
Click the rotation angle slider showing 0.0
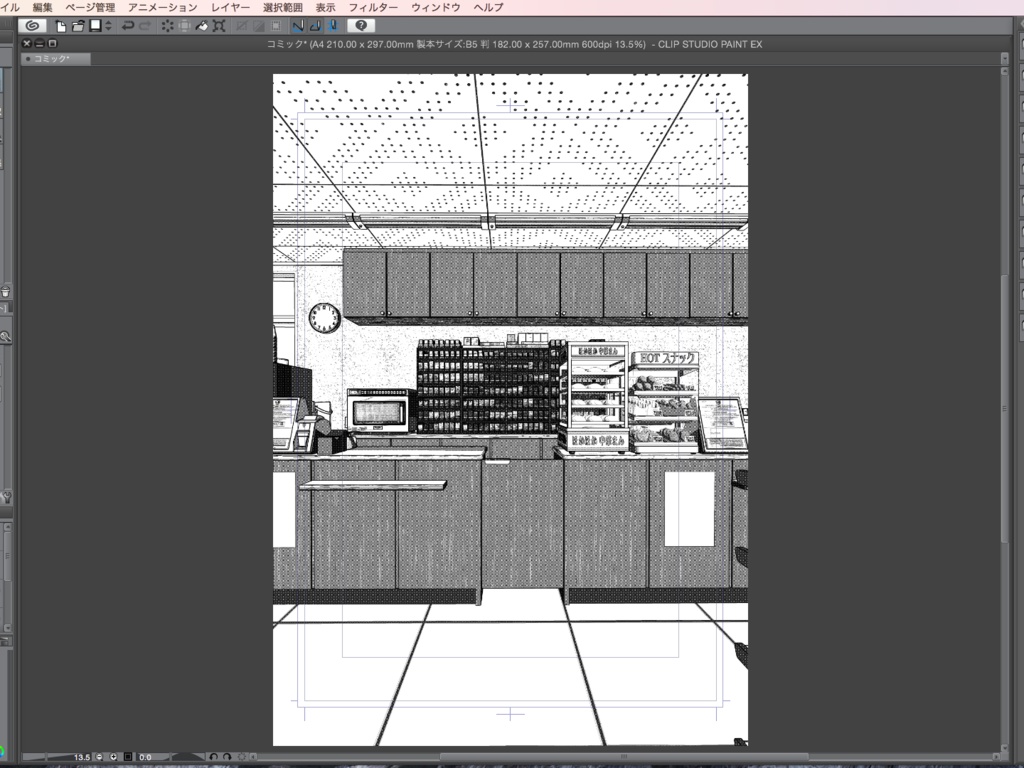click(171, 757)
